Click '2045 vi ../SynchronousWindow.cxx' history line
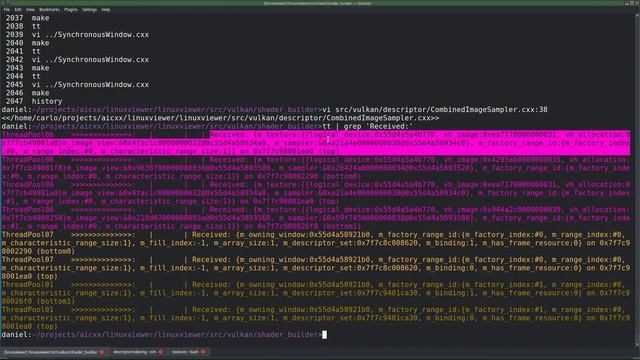This screenshot has height=360, width=640. 77,84
